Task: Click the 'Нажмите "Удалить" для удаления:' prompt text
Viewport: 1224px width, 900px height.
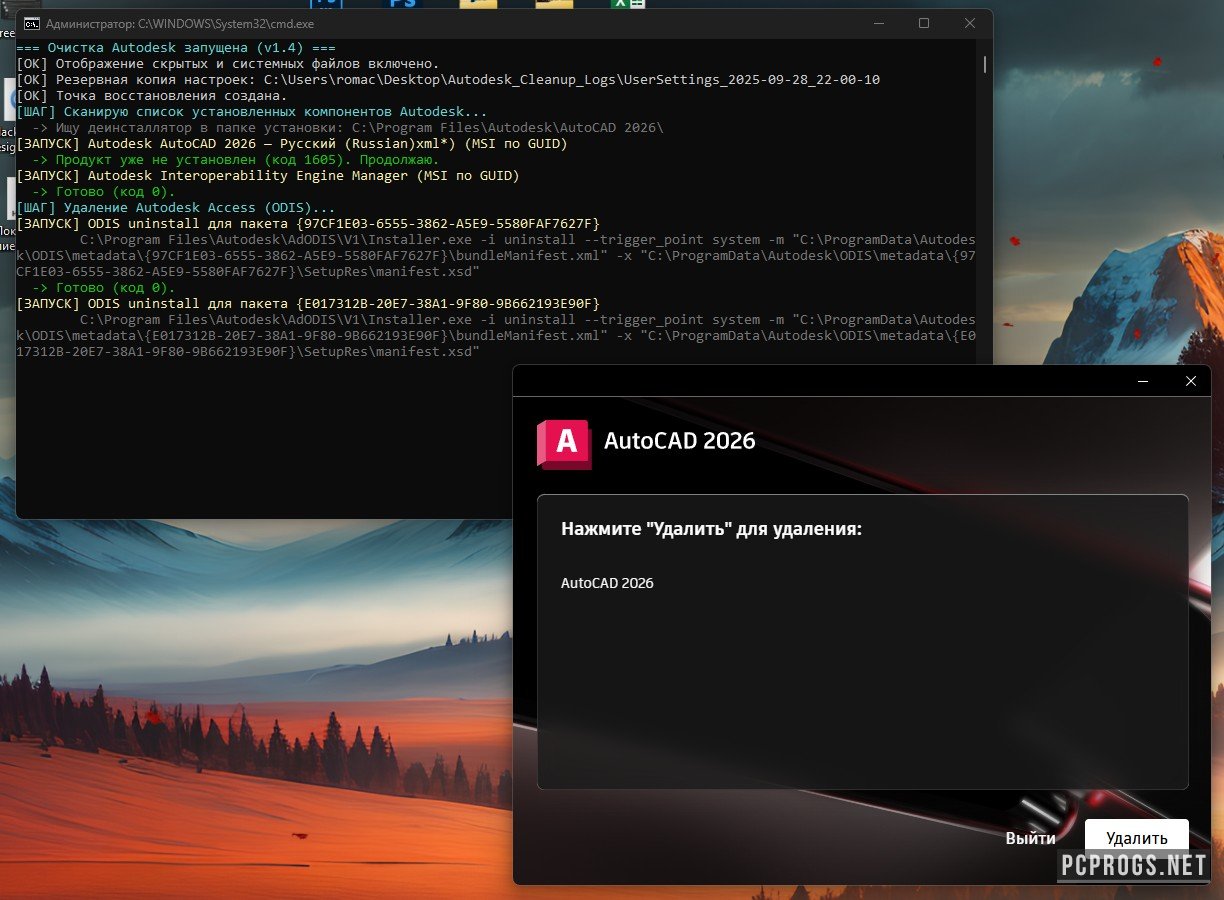Action: [x=711, y=528]
